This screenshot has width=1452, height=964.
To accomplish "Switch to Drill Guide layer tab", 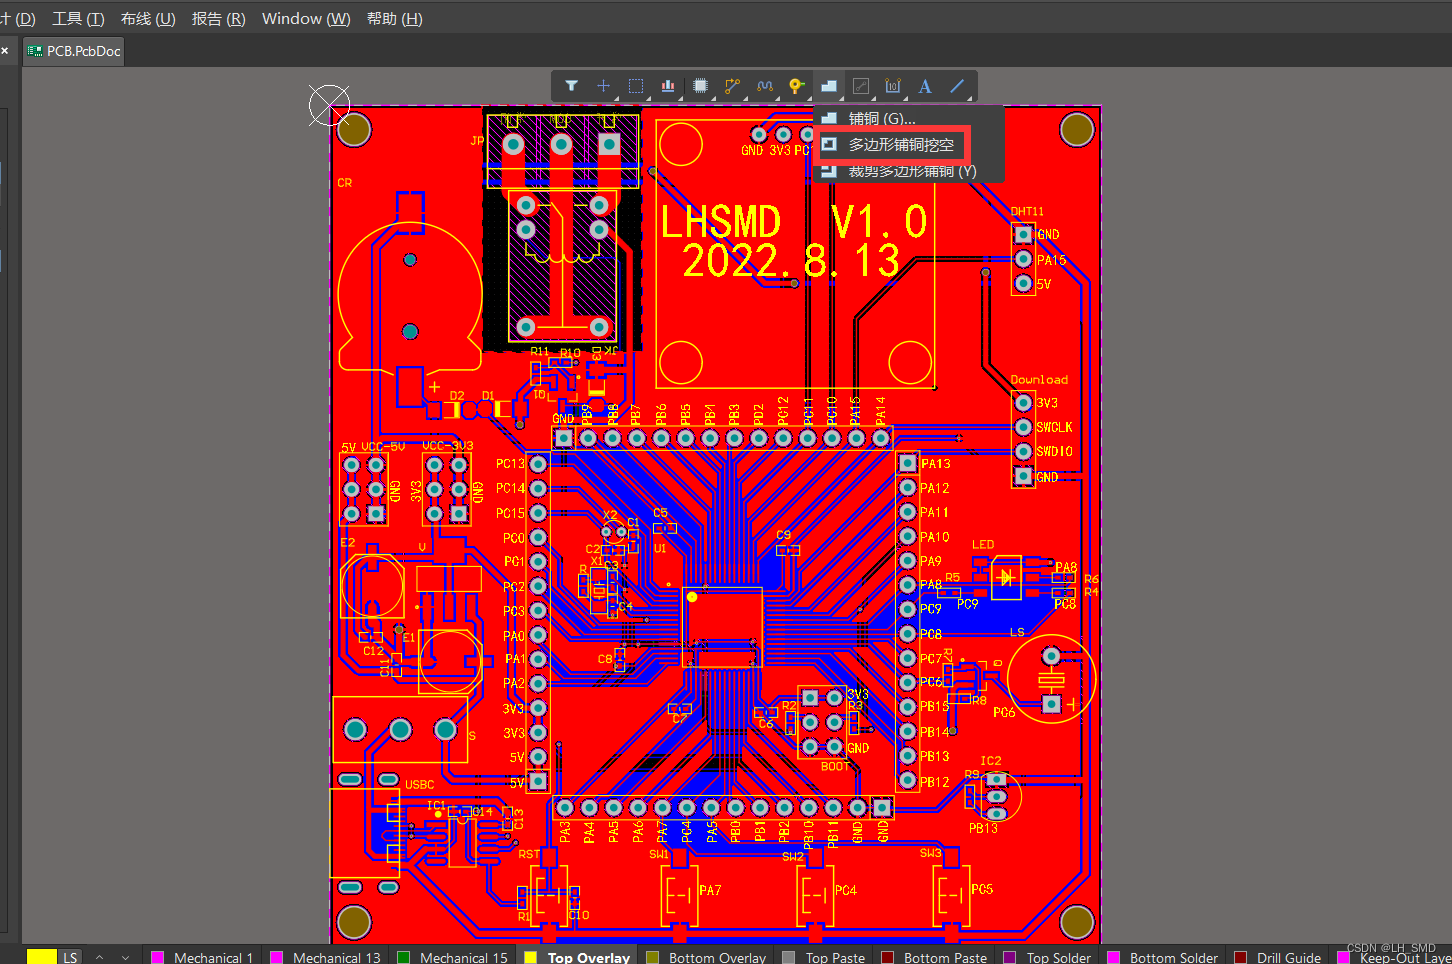I will point(1278,957).
